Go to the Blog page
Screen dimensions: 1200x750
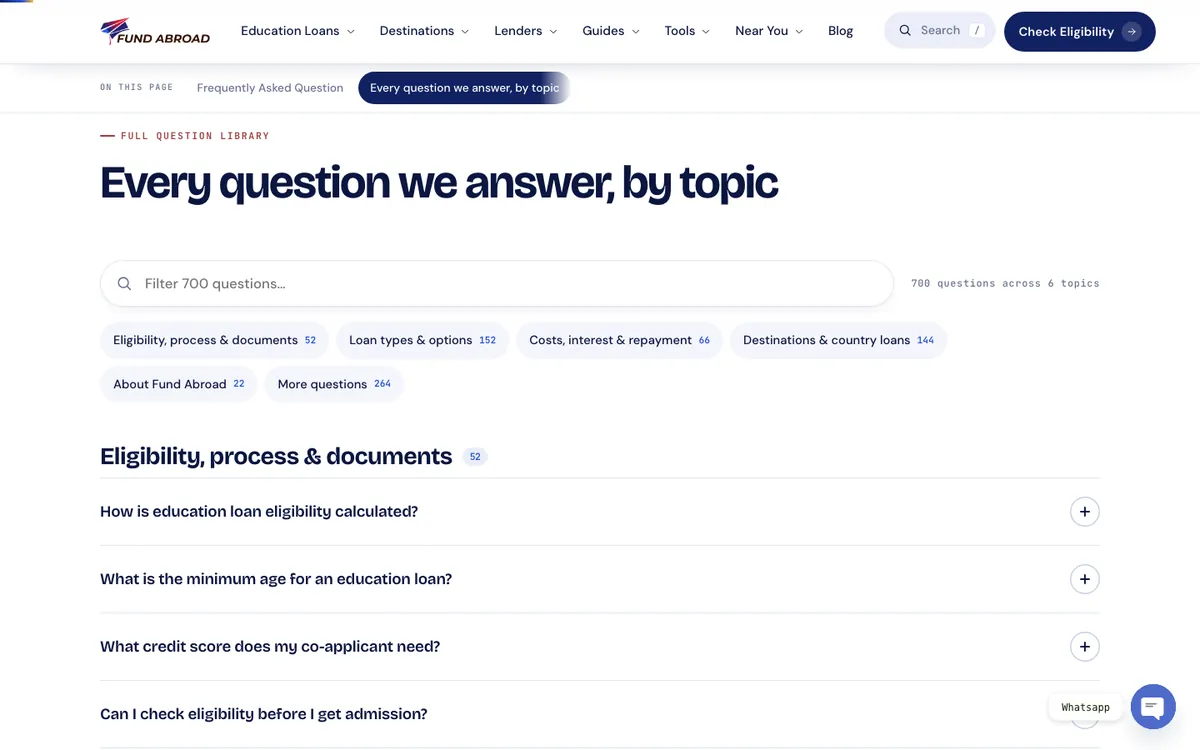pyautogui.click(x=841, y=31)
